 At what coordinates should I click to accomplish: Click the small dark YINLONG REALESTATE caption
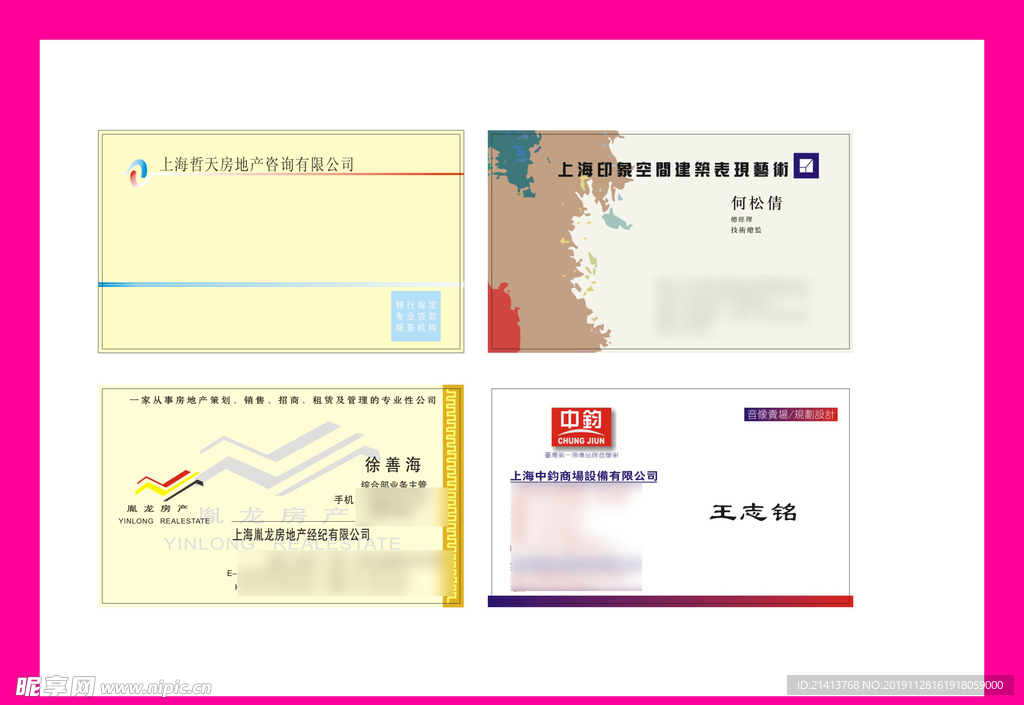164,521
